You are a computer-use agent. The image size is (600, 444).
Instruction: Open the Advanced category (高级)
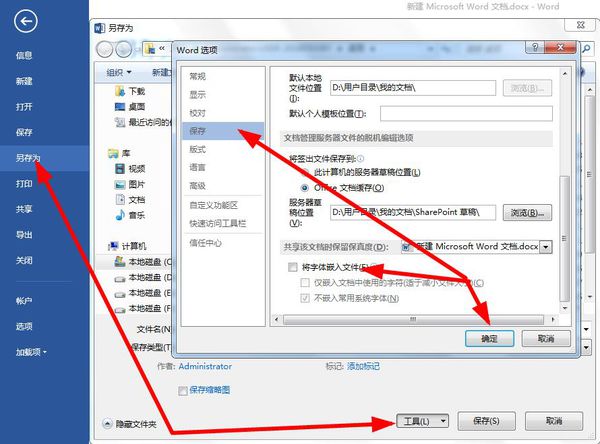point(197,186)
